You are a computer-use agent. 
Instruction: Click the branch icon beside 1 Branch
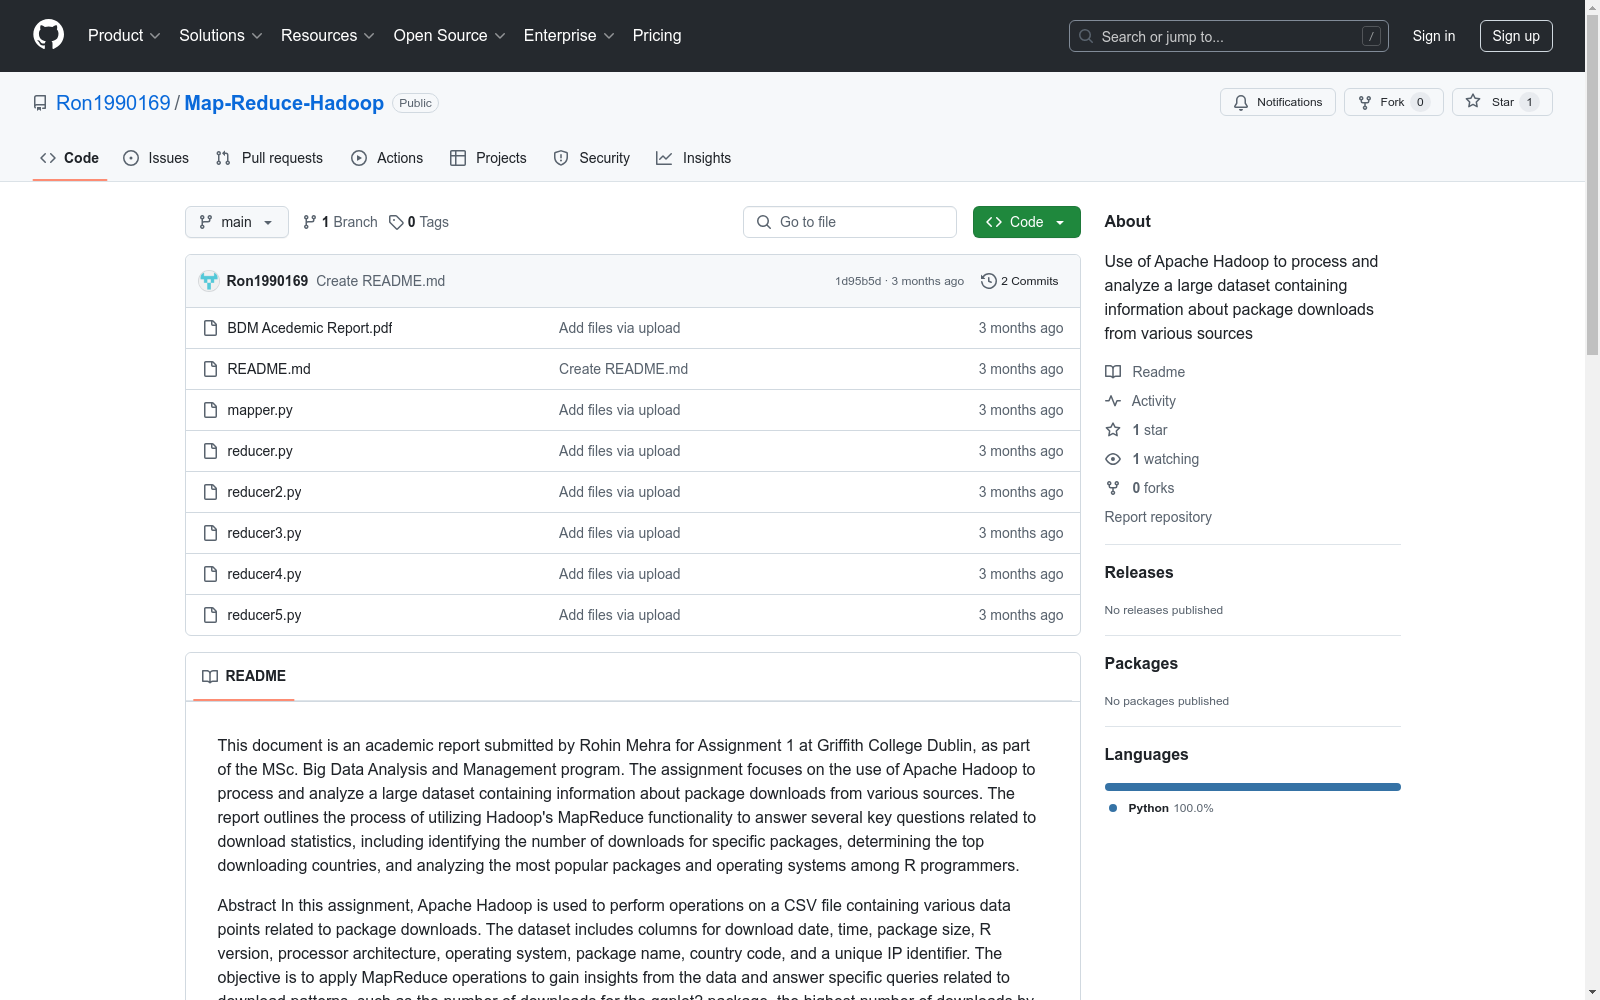(x=310, y=222)
